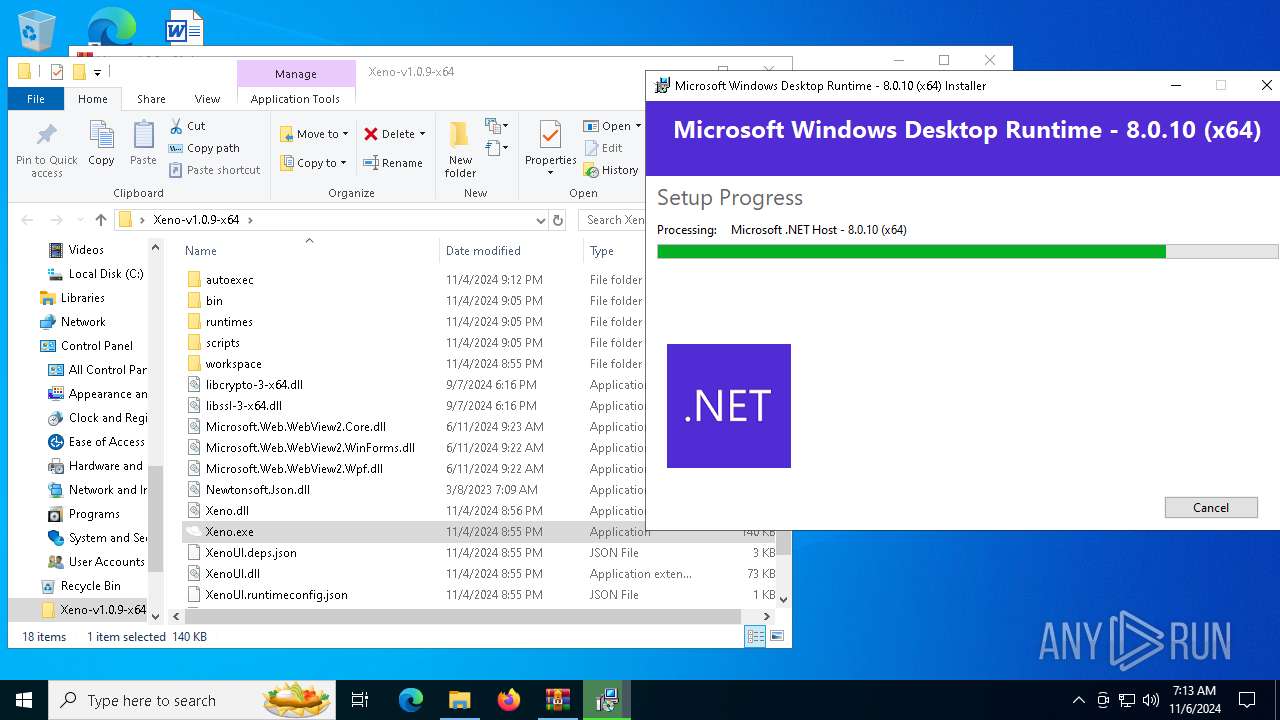This screenshot has height=720, width=1280.
Task: Cancel the .NET Runtime installation
Action: 1211,507
